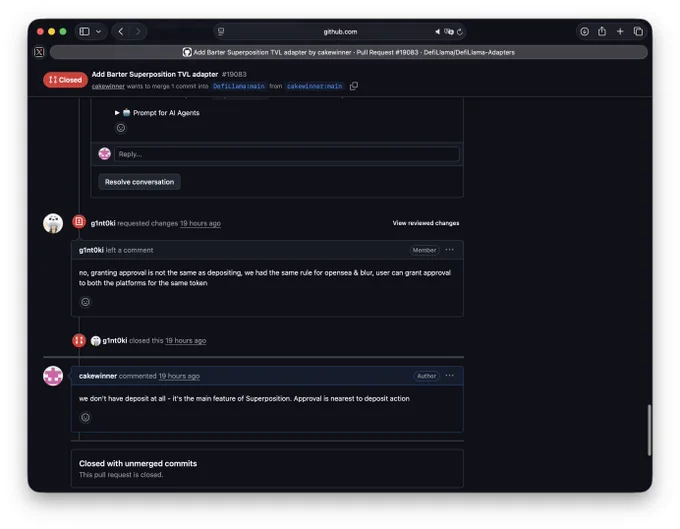Screen dimensions: 680x529
Task: Click the Add Barter Superposition TVL adapter title
Action: point(155,74)
